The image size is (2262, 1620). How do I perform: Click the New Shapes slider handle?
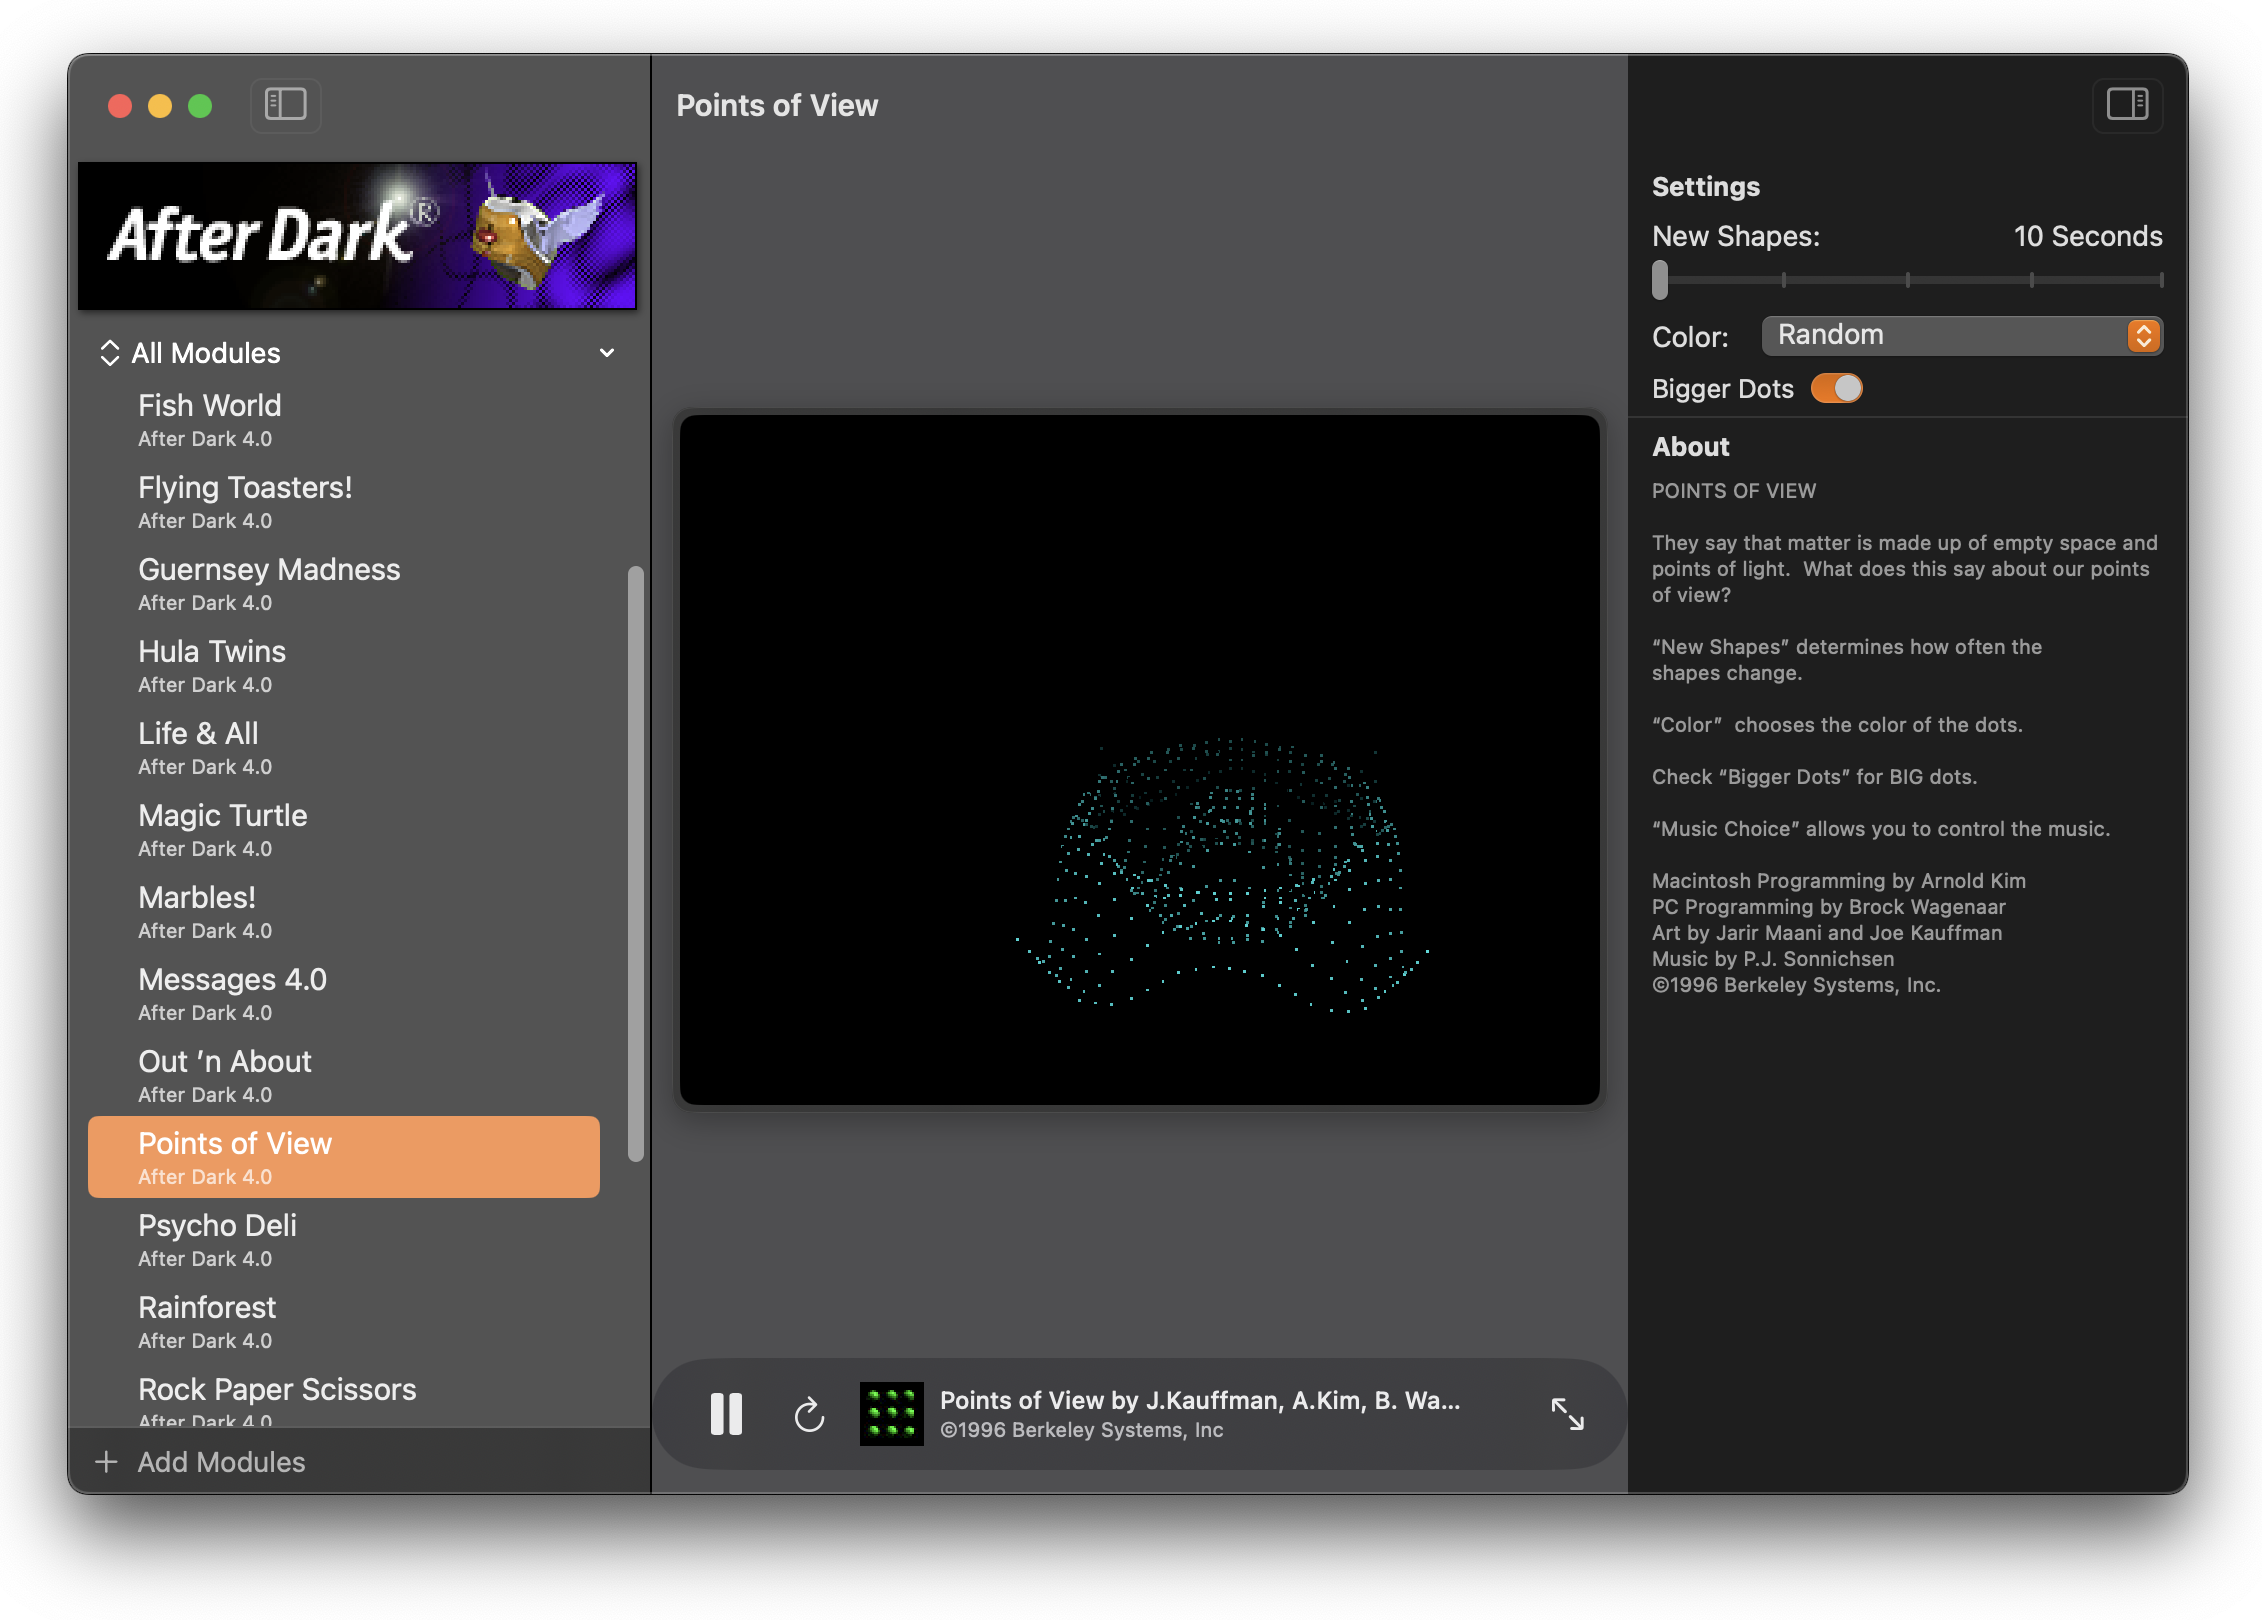point(1660,280)
